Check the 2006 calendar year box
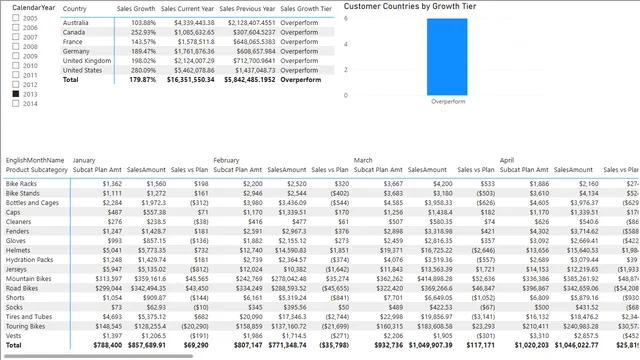Screen dimensions: 640x360 pyautogui.click(x=16, y=27)
